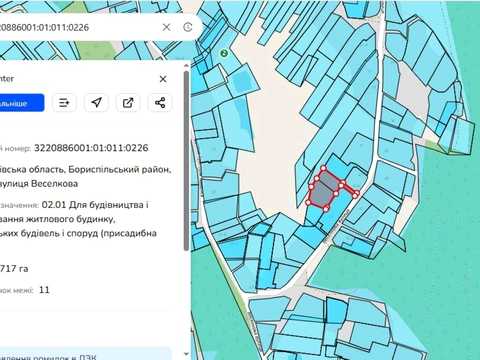480x360 pixels.
Task: Close the parcel info panel
Action: click(163, 79)
